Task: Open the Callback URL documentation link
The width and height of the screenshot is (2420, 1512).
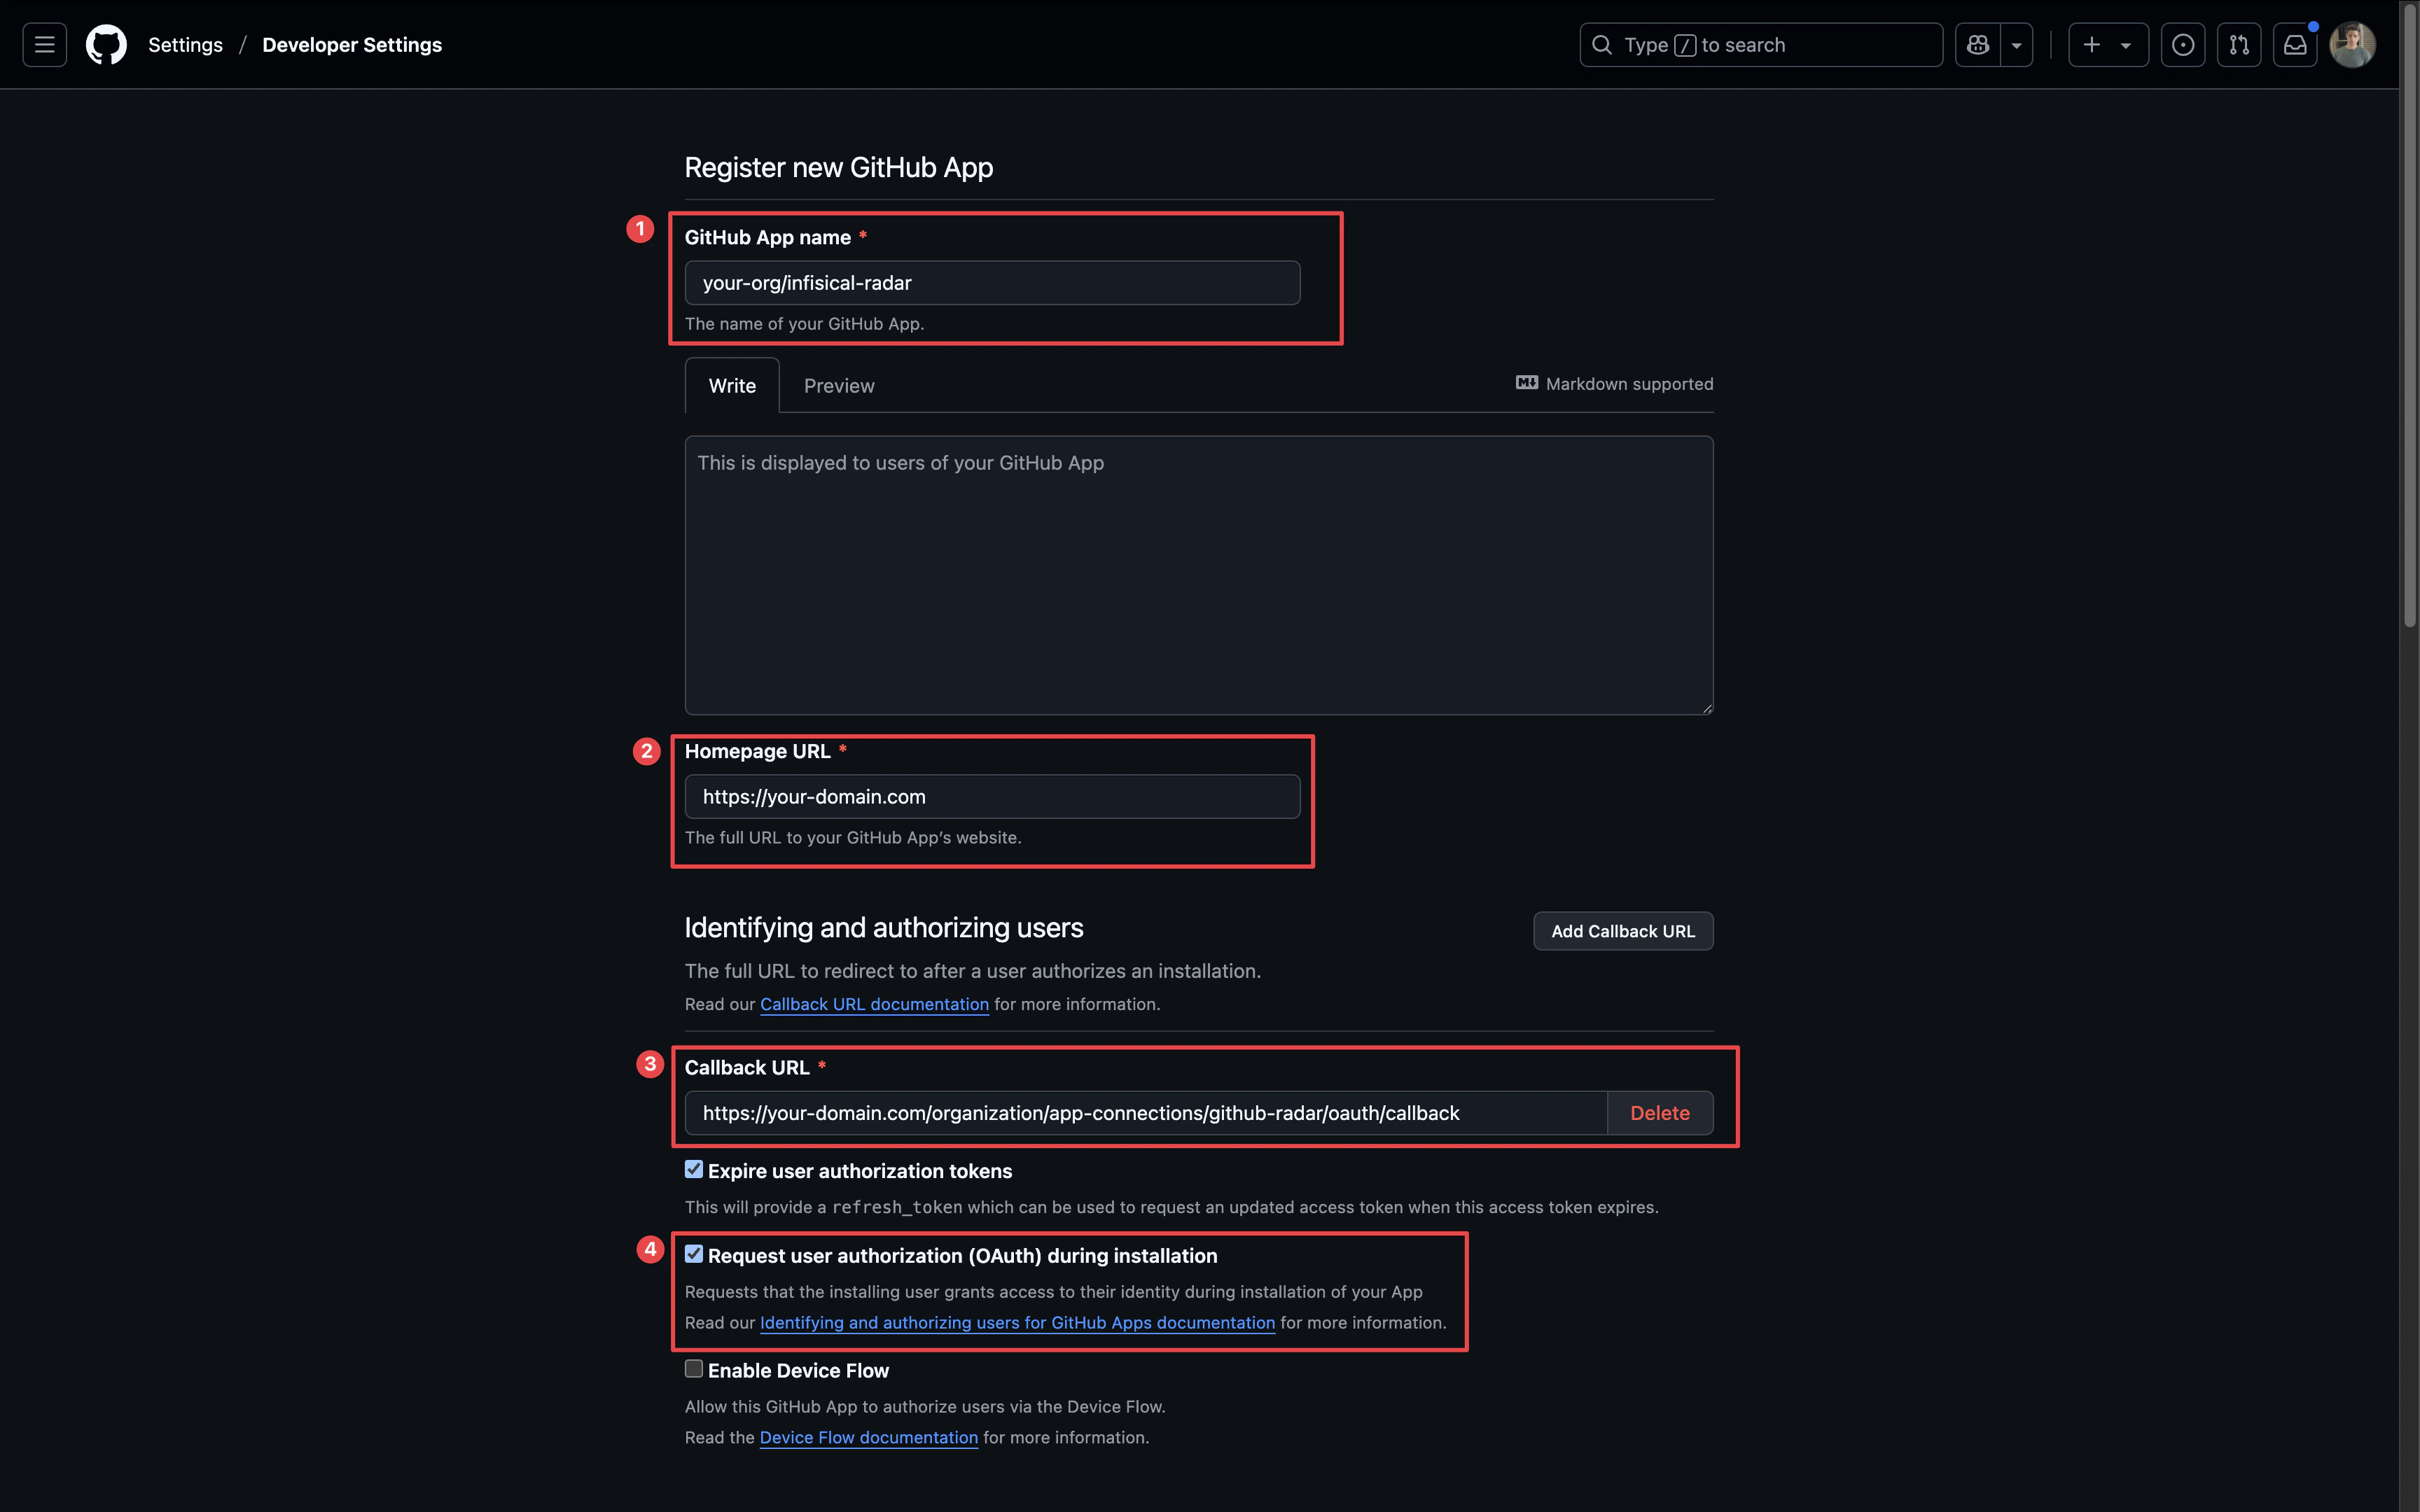Action: (874, 1004)
